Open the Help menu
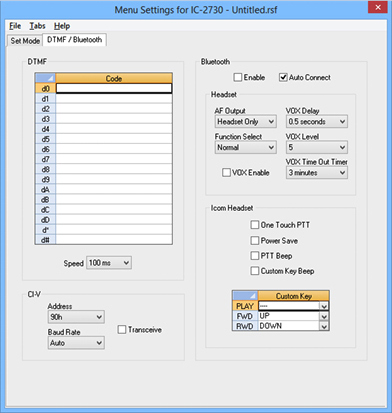The width and height of the screenshot is (392, 413). pyautogui.click(x=62, y=26)
